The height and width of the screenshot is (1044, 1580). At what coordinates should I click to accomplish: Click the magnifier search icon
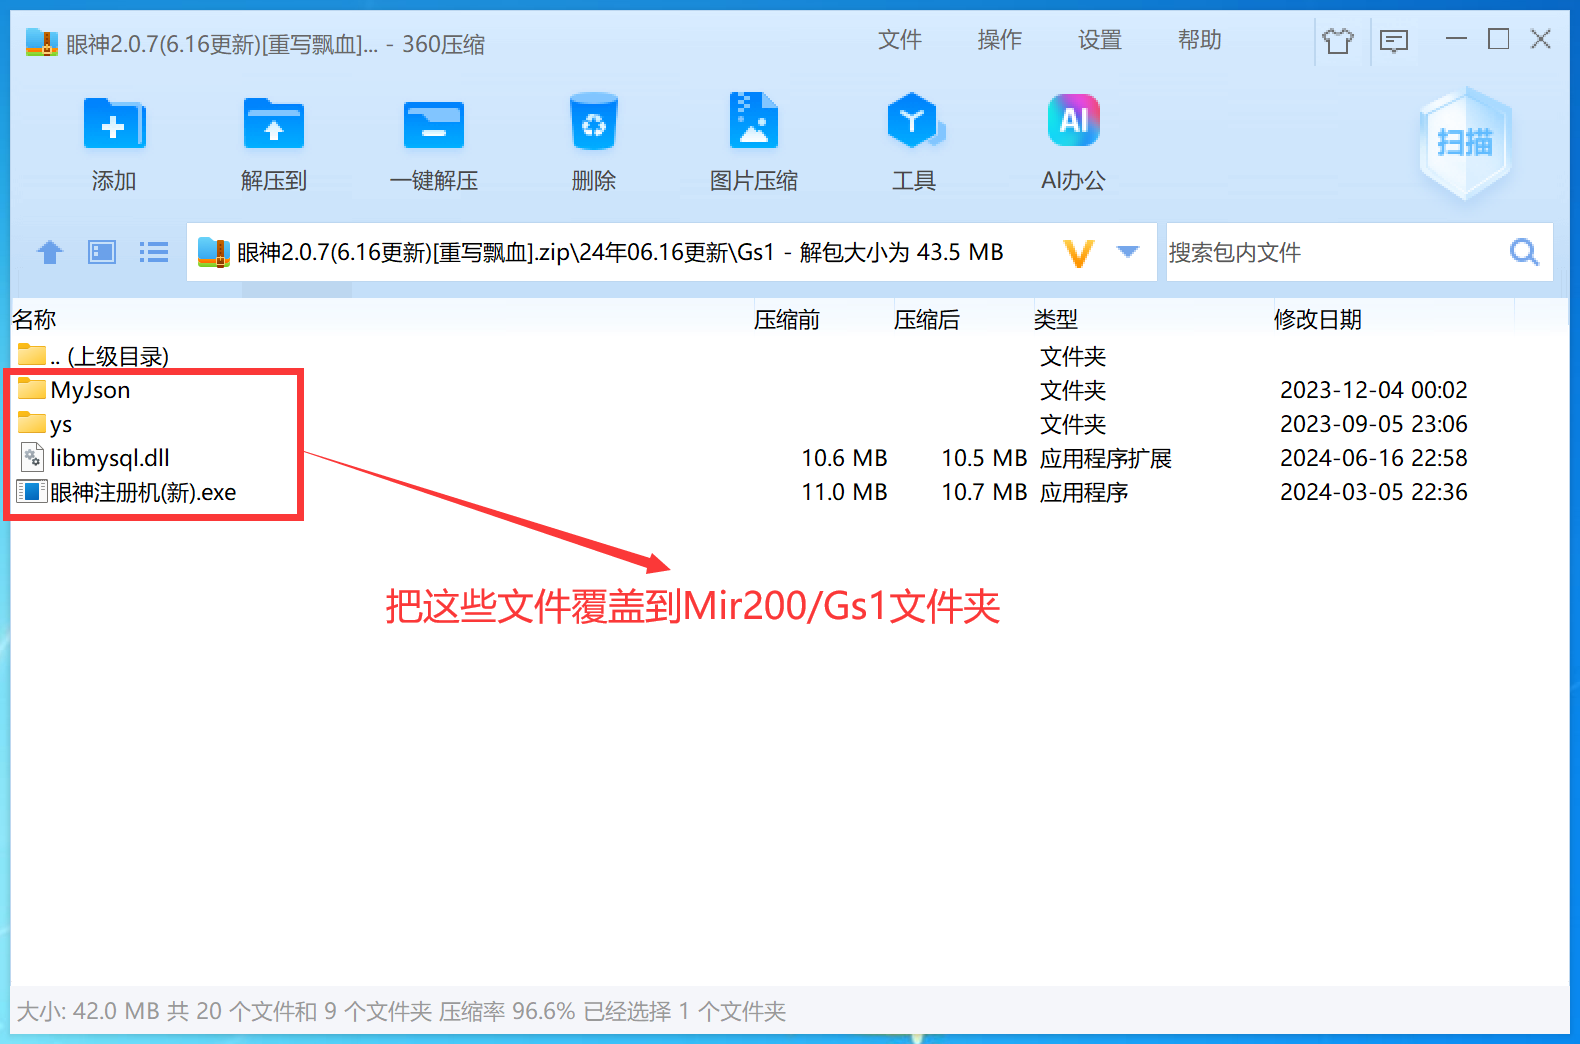point(1524,252)
